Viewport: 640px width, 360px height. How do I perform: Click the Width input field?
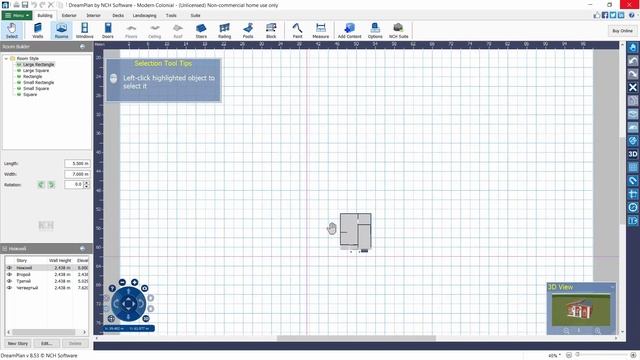click(x=77, y=174)
